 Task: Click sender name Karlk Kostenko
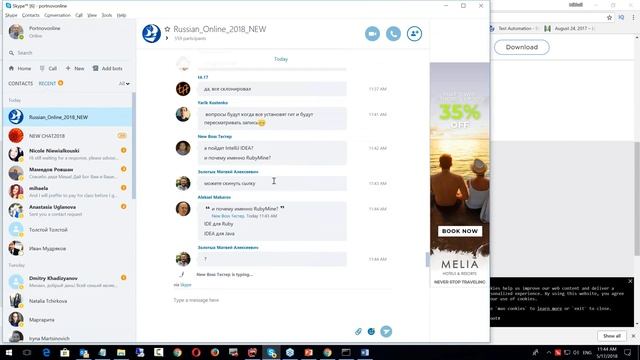click(x=213, y=103)
